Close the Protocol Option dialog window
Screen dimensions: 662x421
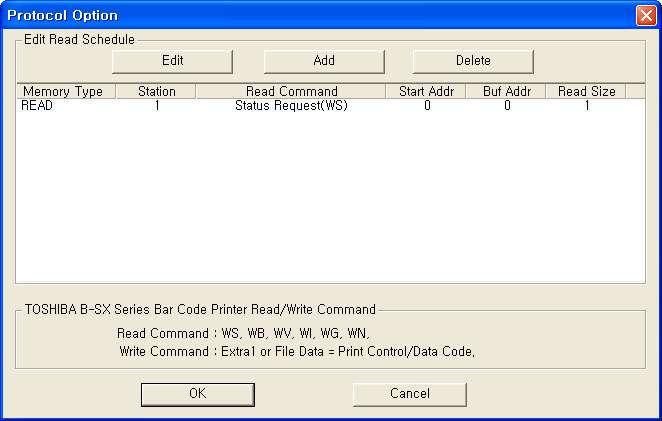pyautogui.click(x=645, y=15)
